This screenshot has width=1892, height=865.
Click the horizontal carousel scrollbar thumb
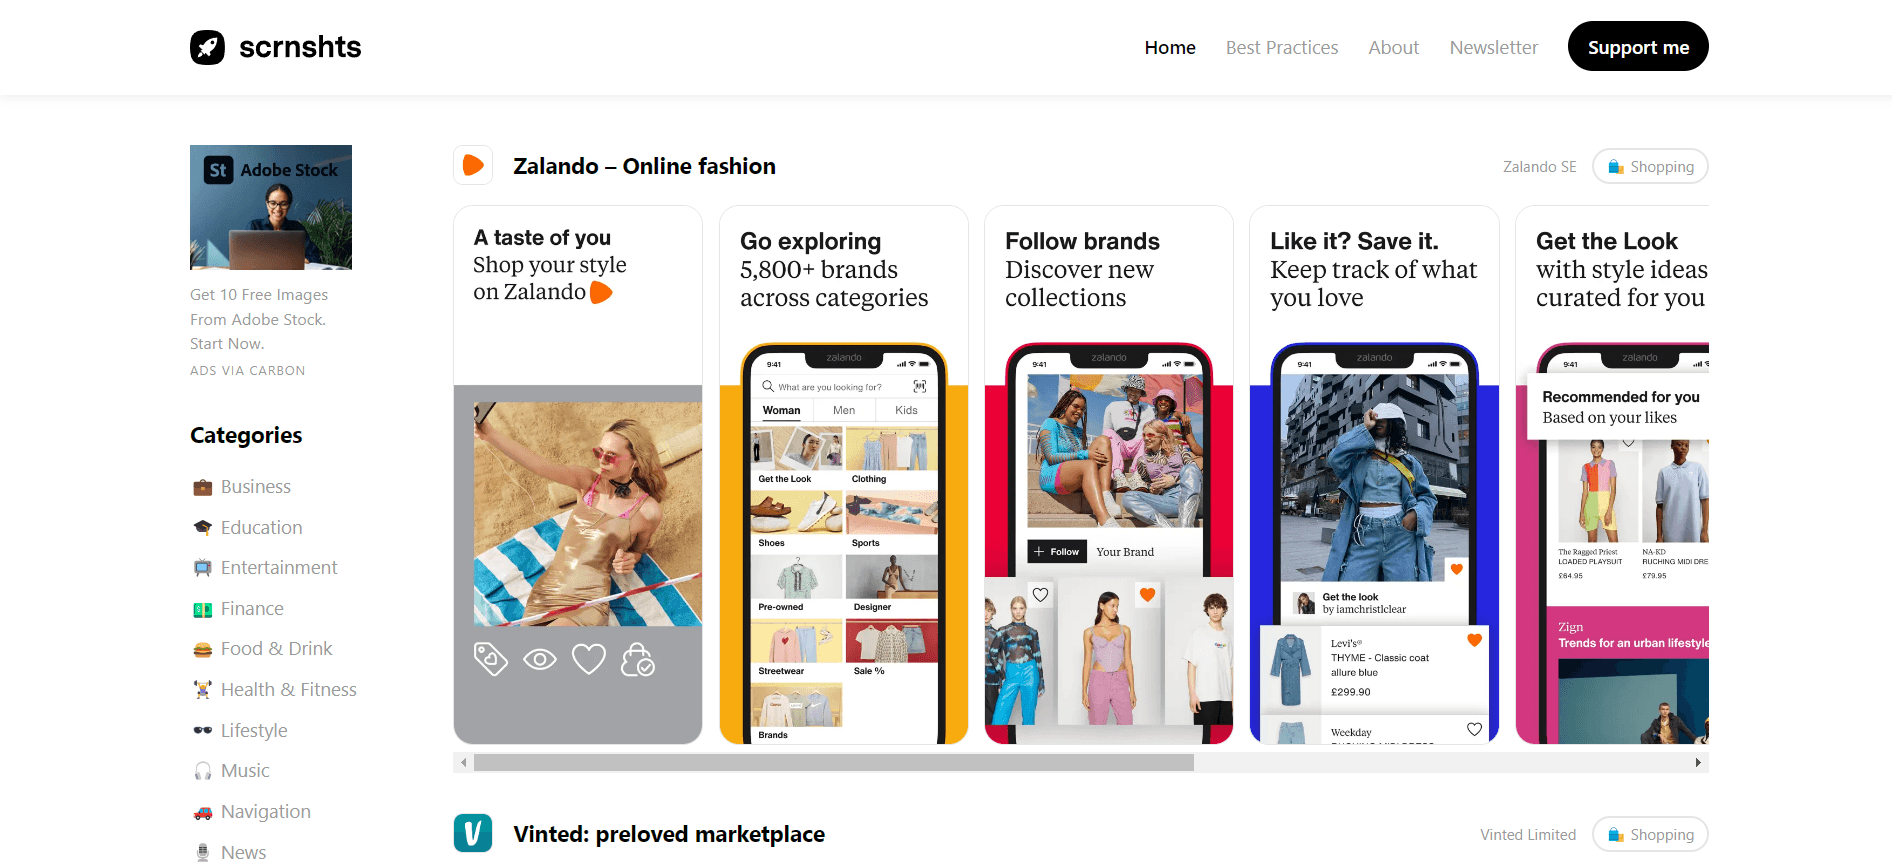[834, 763]
